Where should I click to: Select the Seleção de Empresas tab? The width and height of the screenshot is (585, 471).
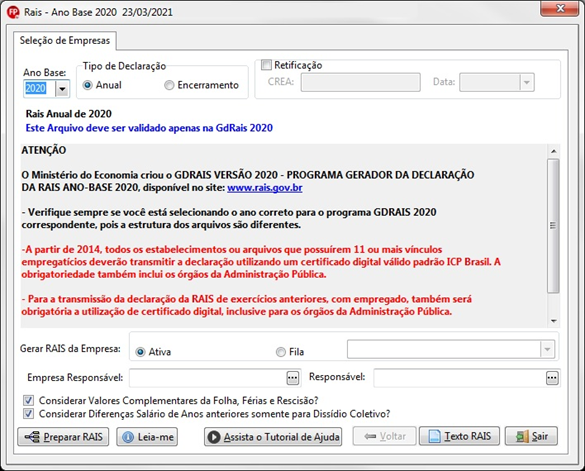65,40
